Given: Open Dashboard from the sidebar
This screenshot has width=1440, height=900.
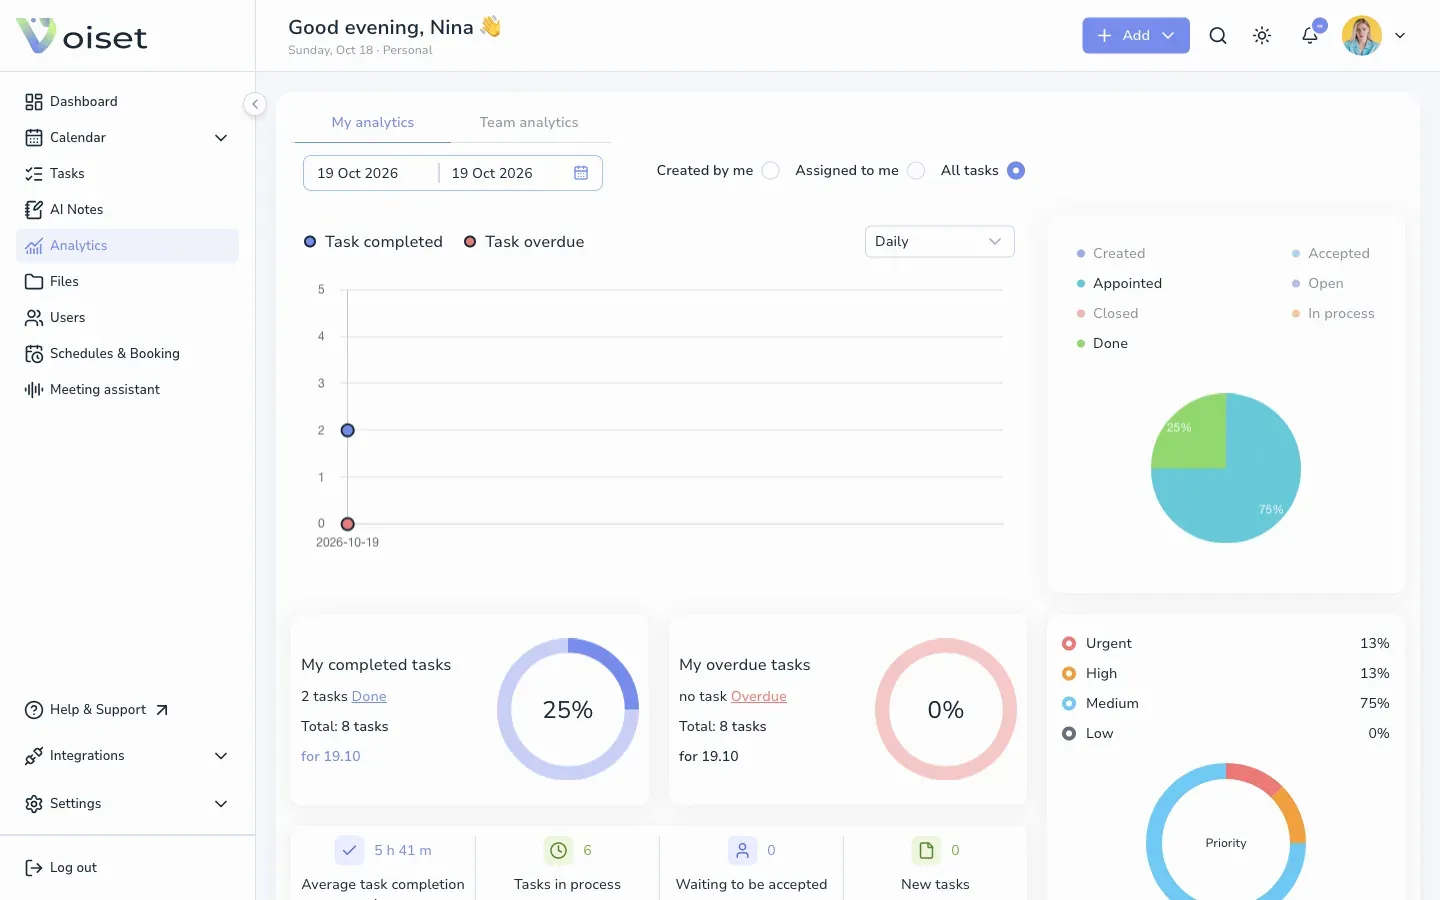Looking at the screenshot, I should click(127, 102).
